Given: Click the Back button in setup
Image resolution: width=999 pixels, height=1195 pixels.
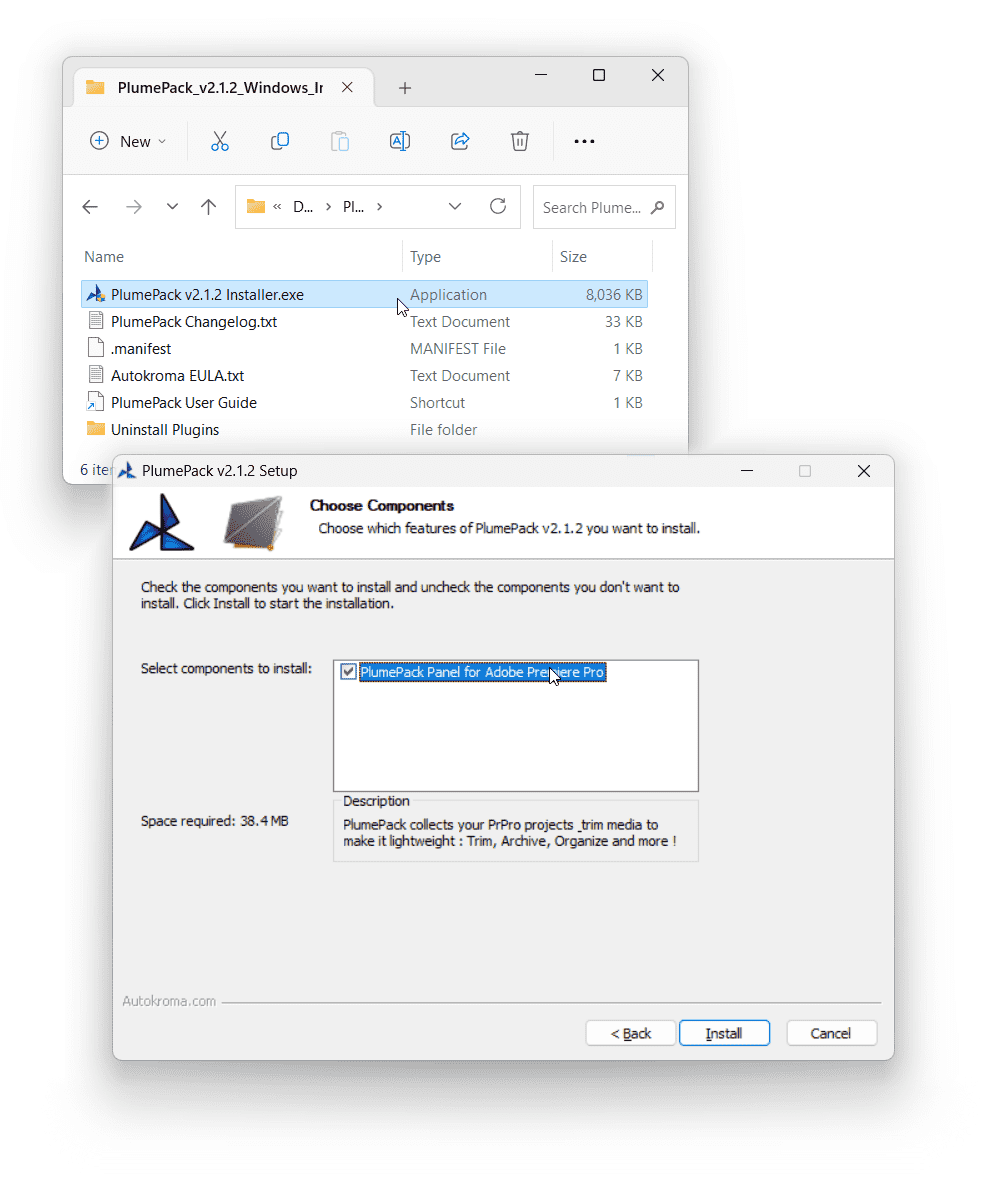Looking at the screenshot, I should (631, 1033).
